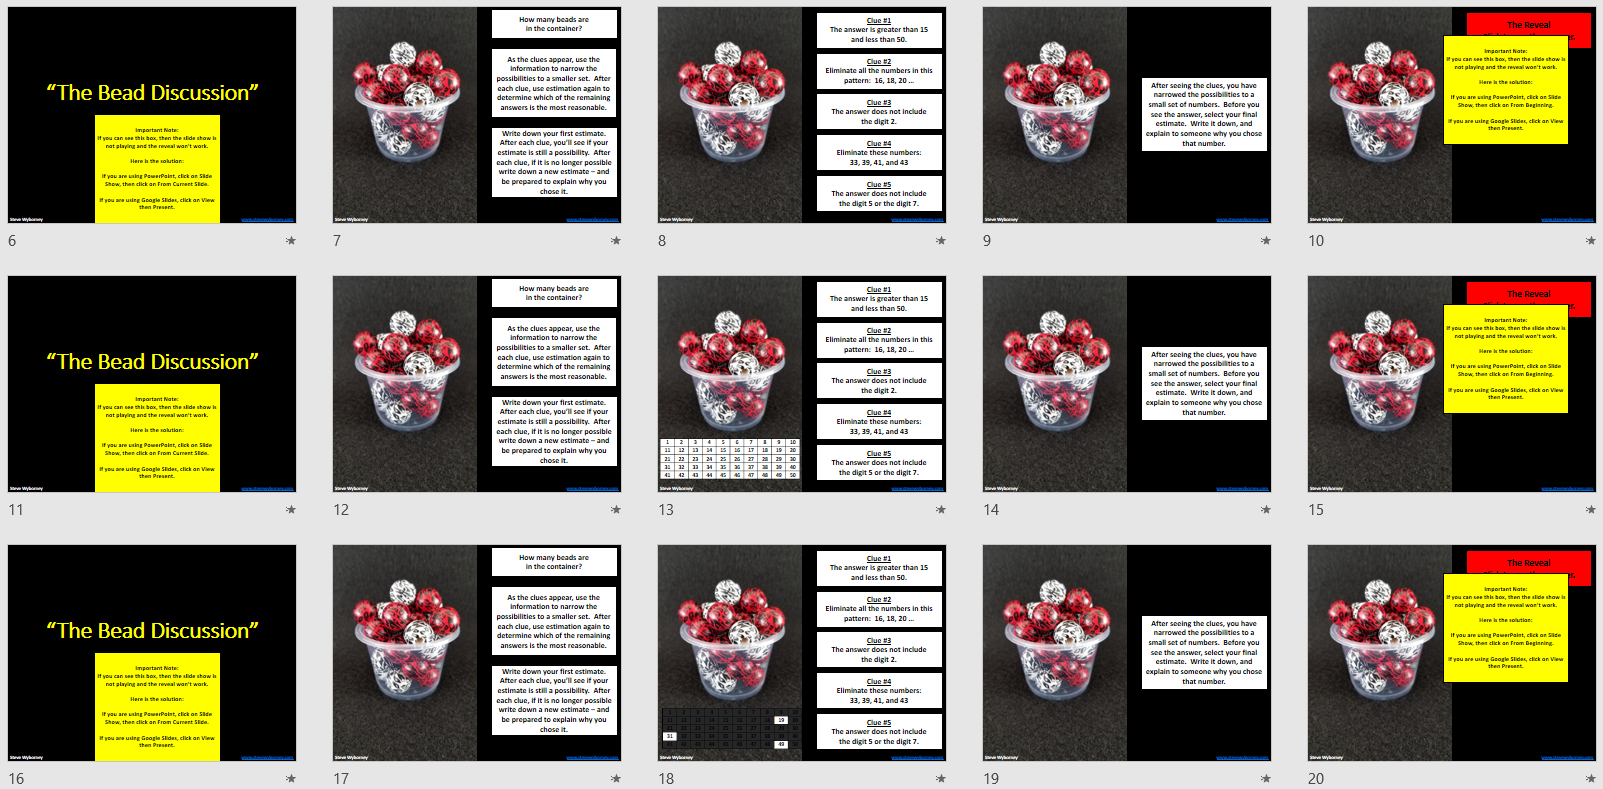Select slide 6 titled "The Bead Discussion"

[152, 115]
